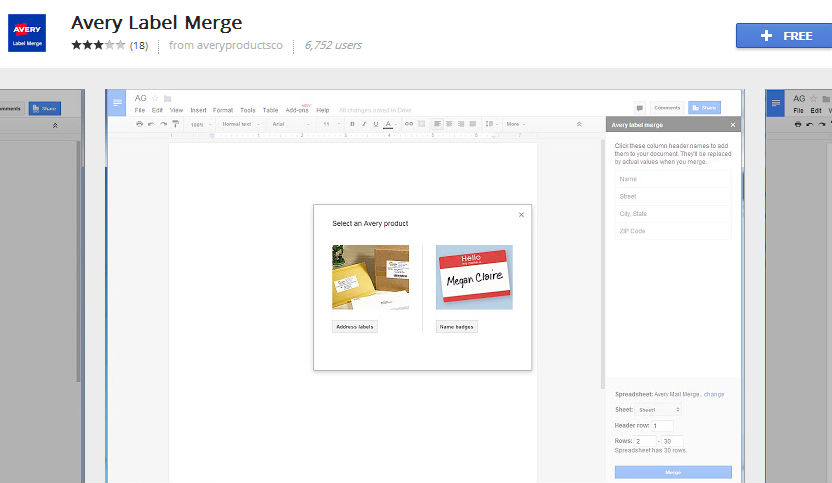The height and width of the screenshot is (483, 832).
Task: Open the Table menu
Action: [271, 110]
